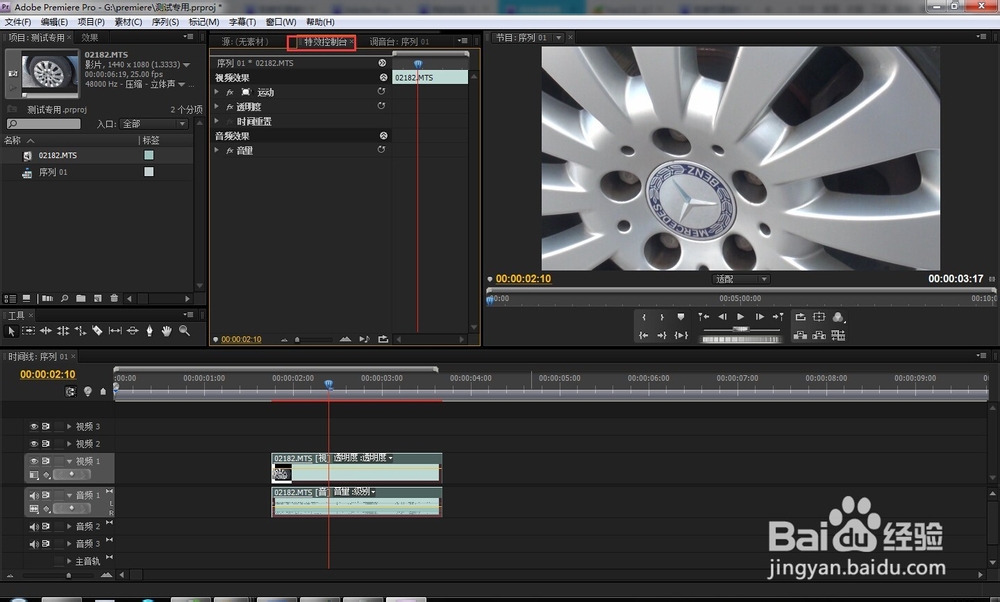Hide Video 3 track with eye toggle
This screenshot has width=1000, height=602.
coord(34,426)
